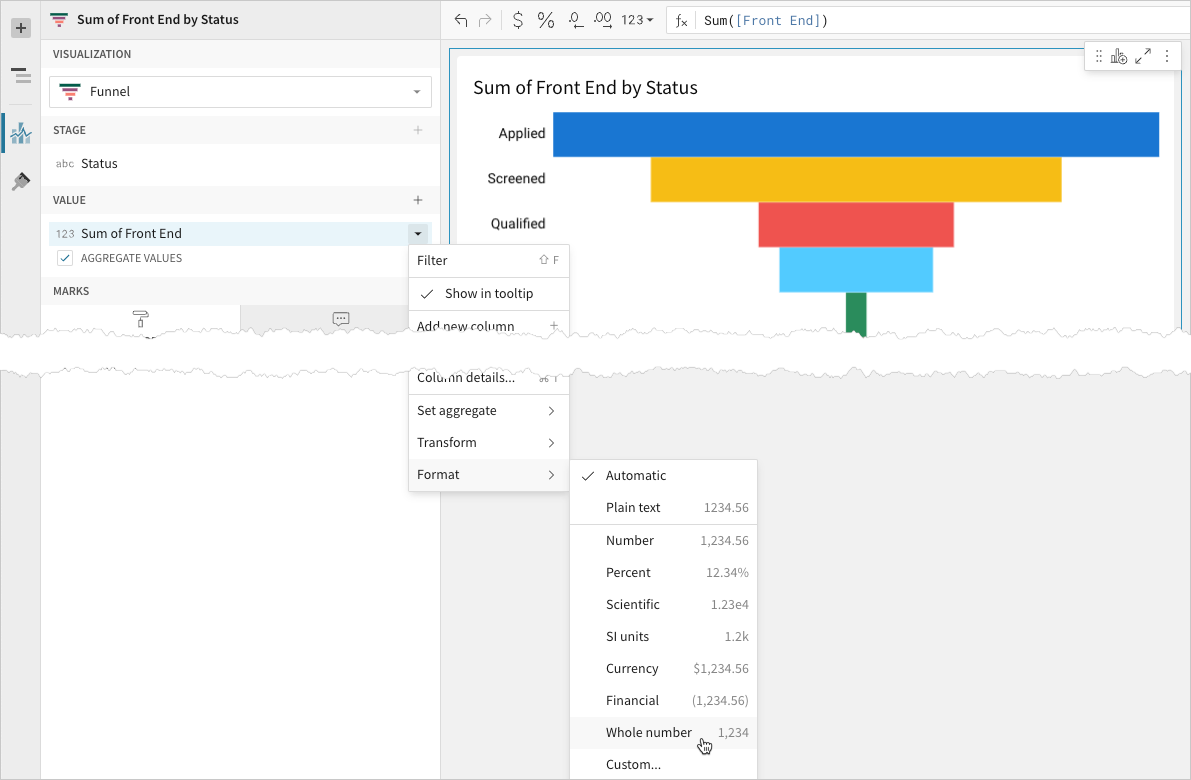The height and width of the screenshot is (780, 1191).
Task: Click the blue Applied funnel bar
Action: point(856,134)
